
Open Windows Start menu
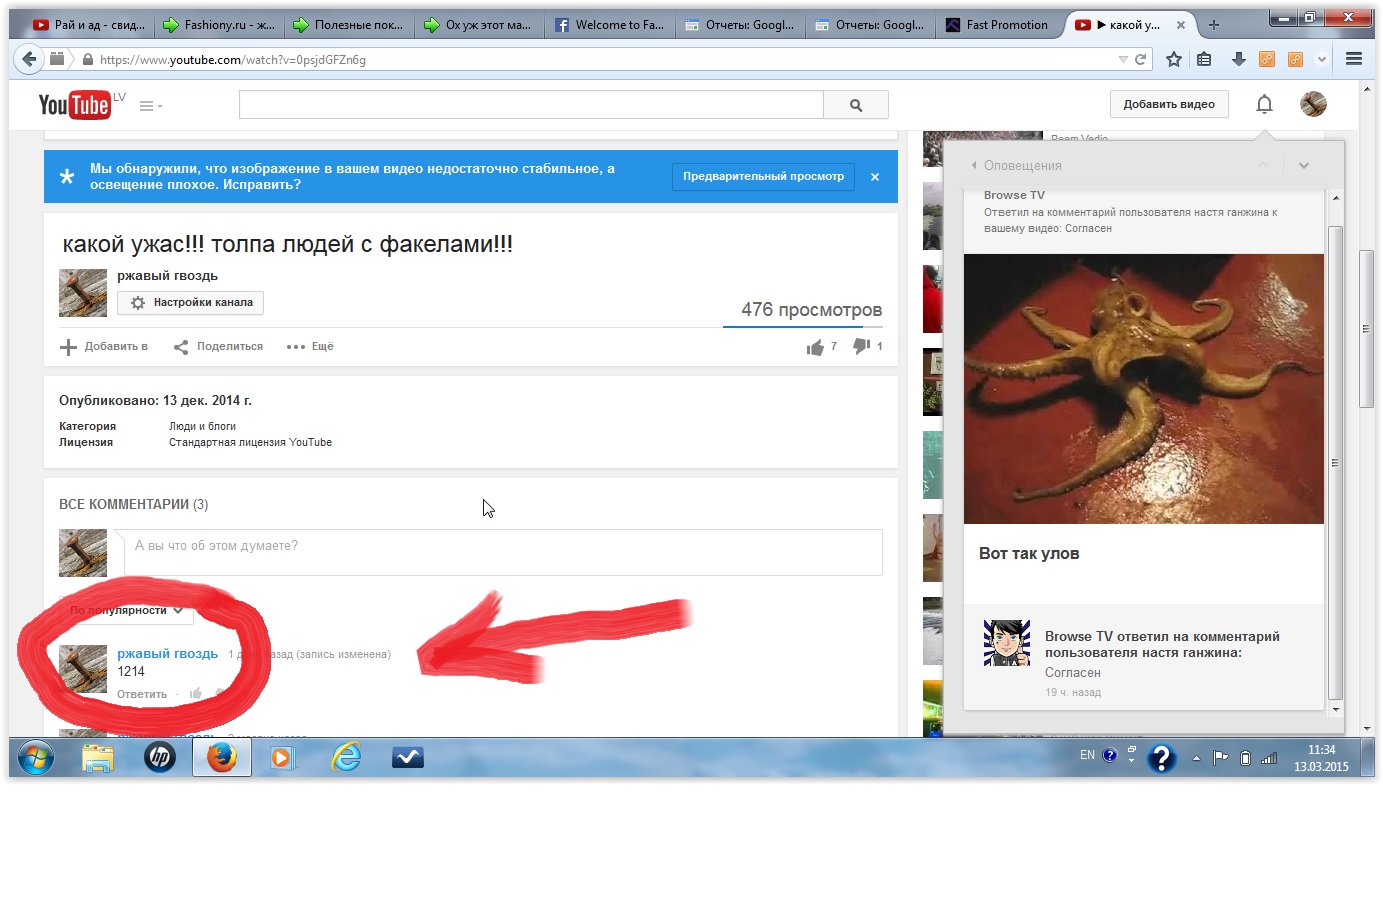[35, 758]
